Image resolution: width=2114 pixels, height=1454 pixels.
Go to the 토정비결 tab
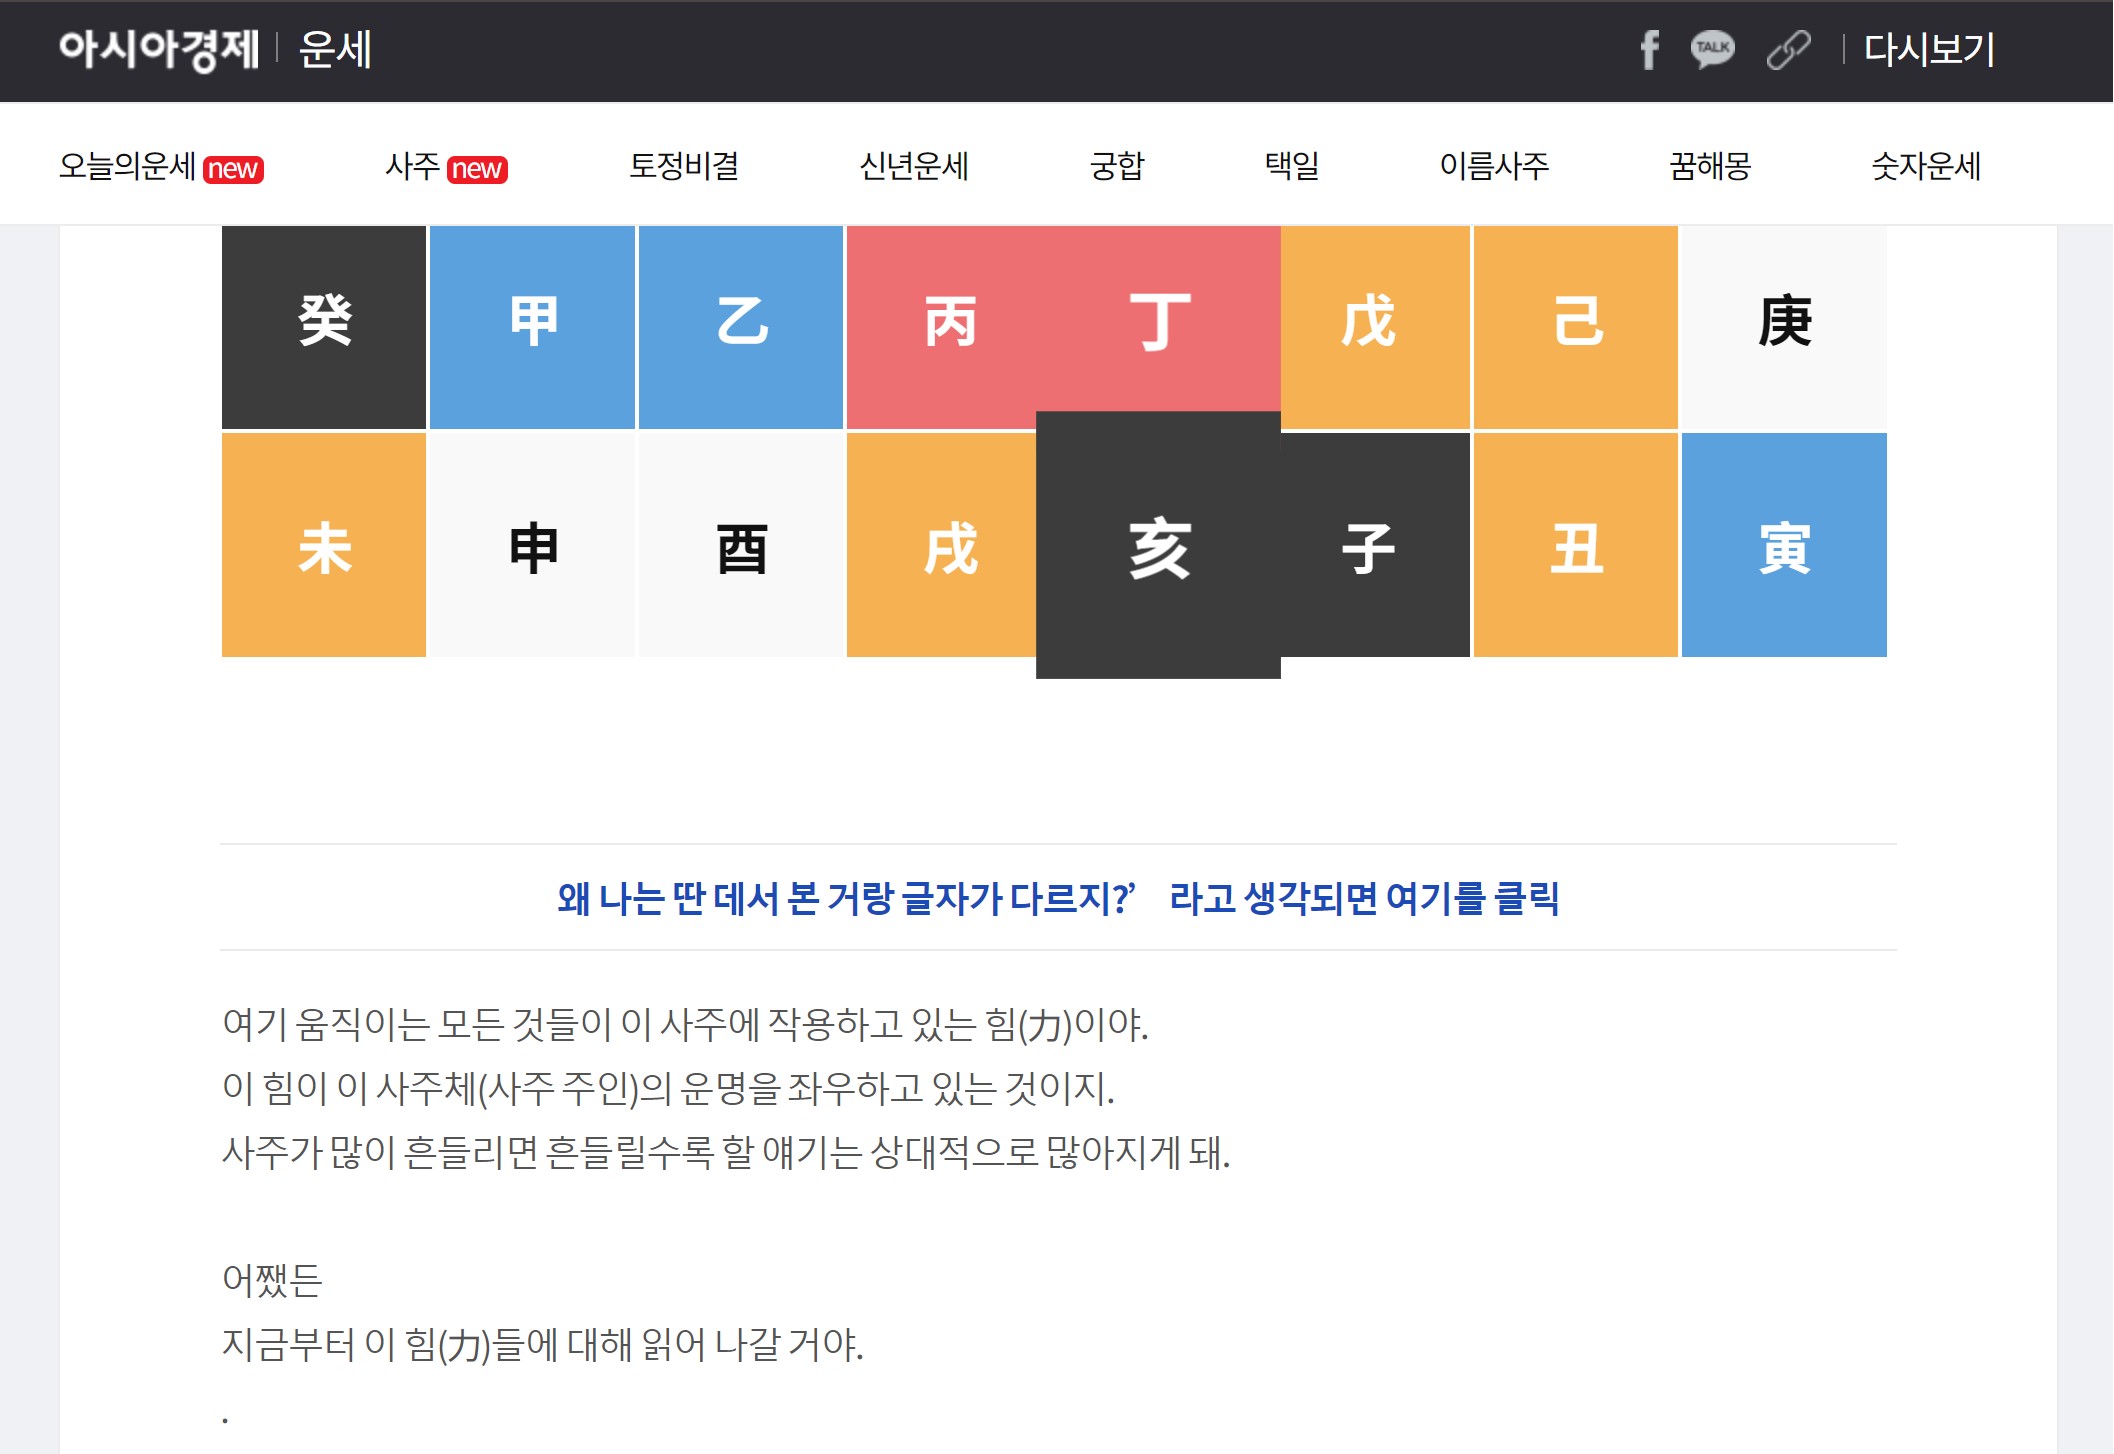click(x=684, y=166)
